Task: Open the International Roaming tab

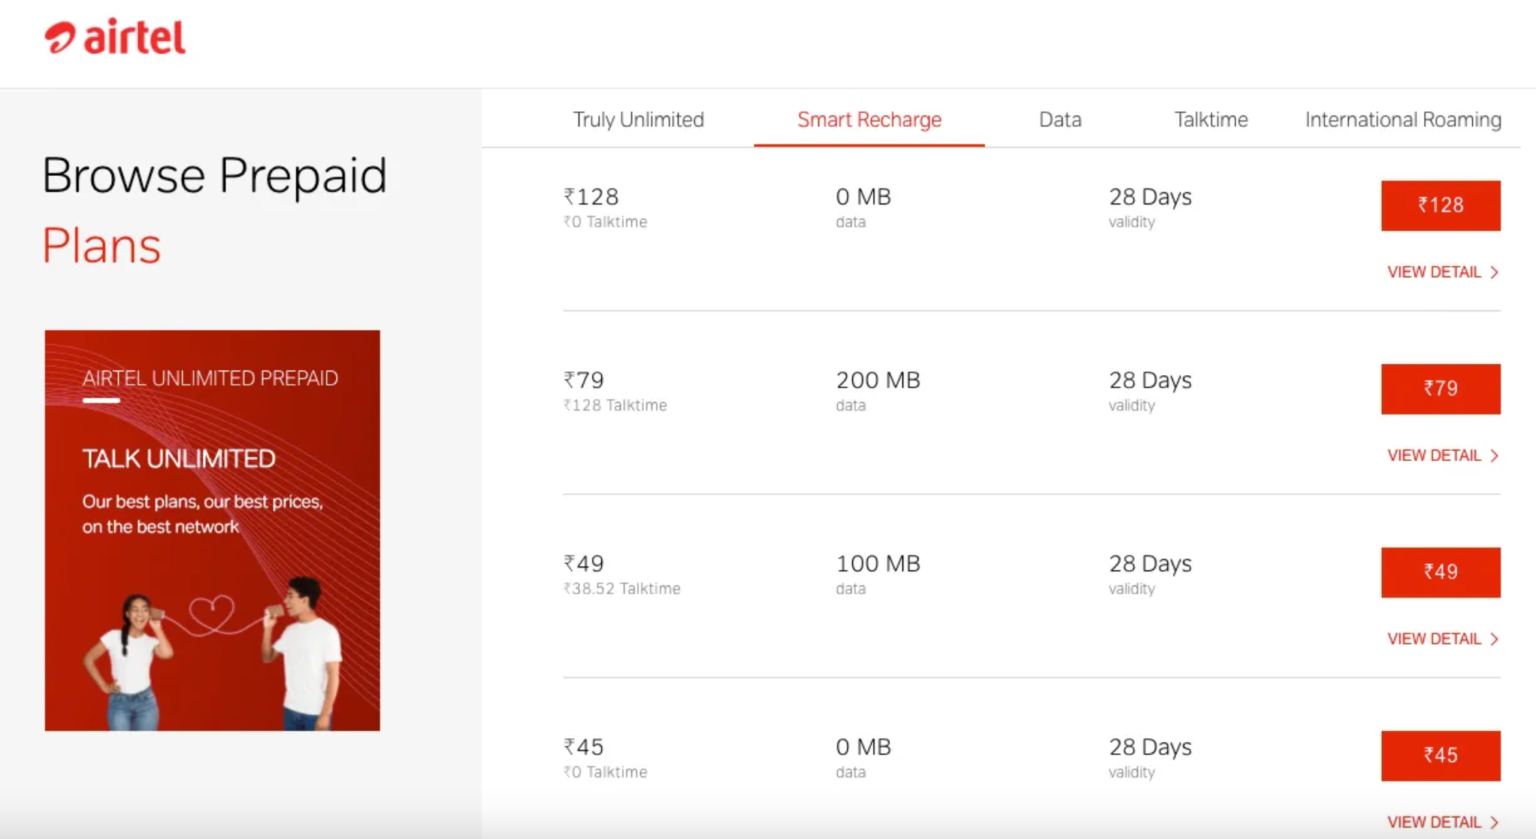Action: click(x=1402, y=119)
